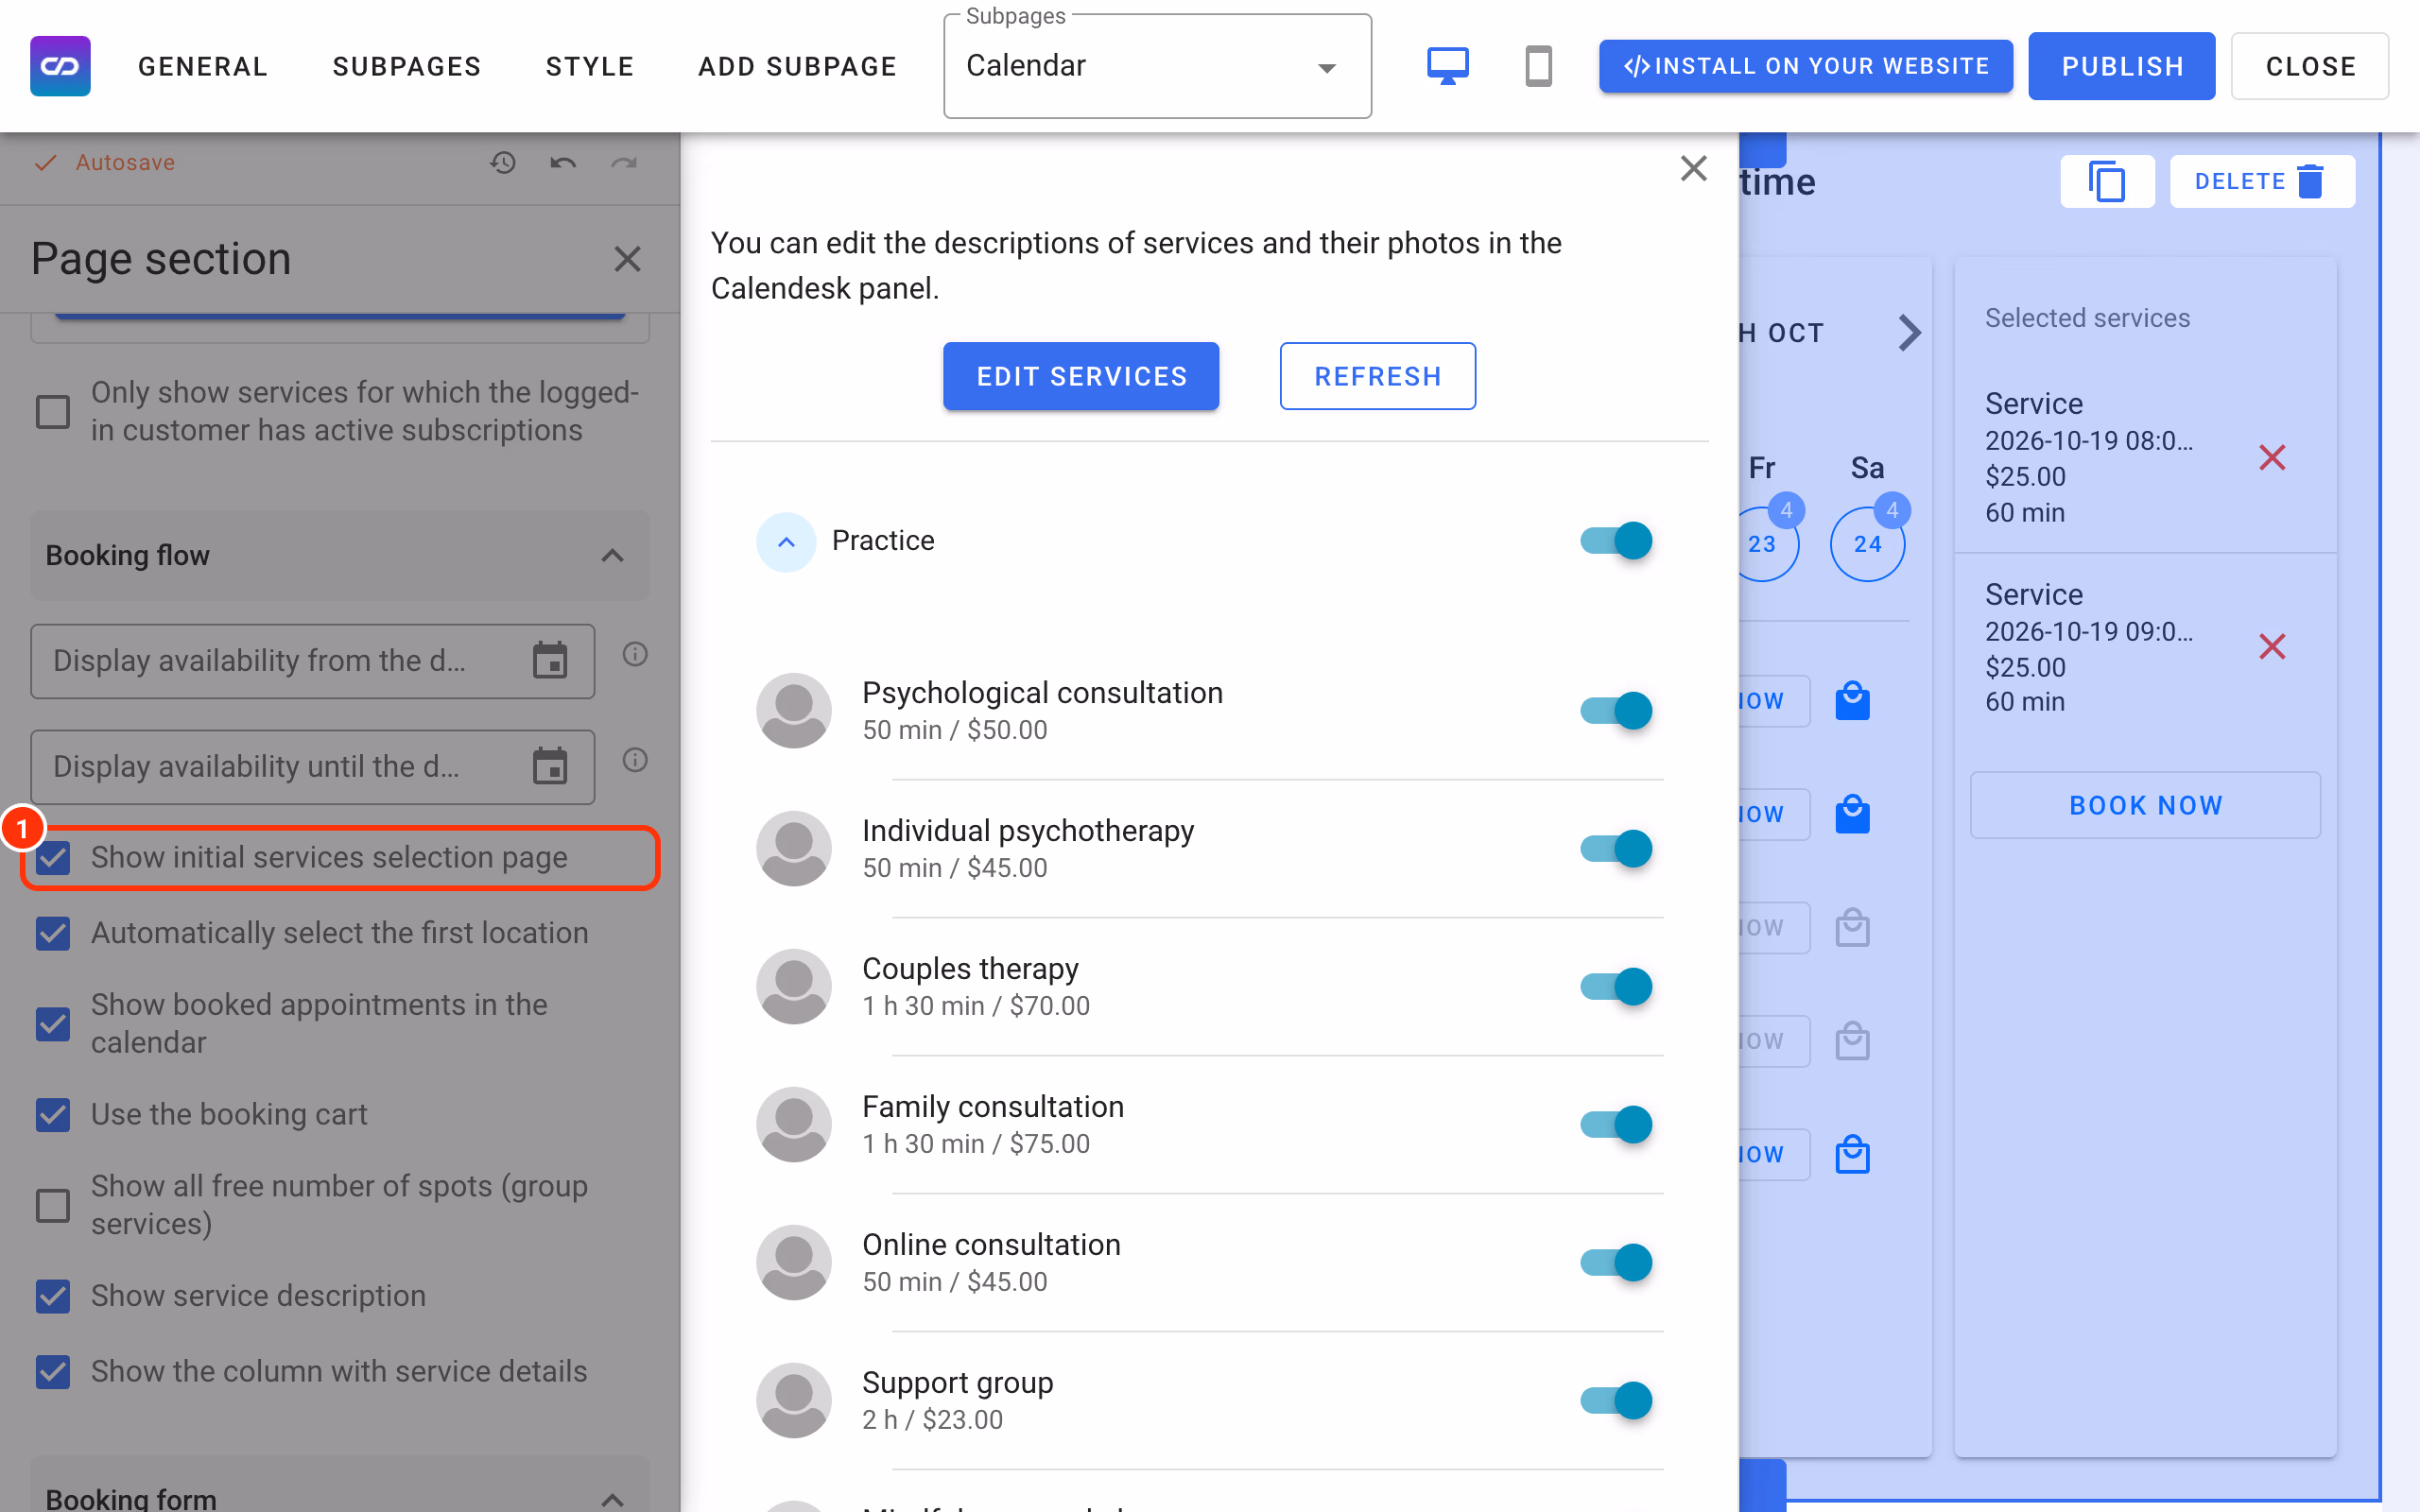The height and width of the screenshot is (1512, 2420).
Task: Remove the 08:00 selected service
Action: [x=2272, y=458]
